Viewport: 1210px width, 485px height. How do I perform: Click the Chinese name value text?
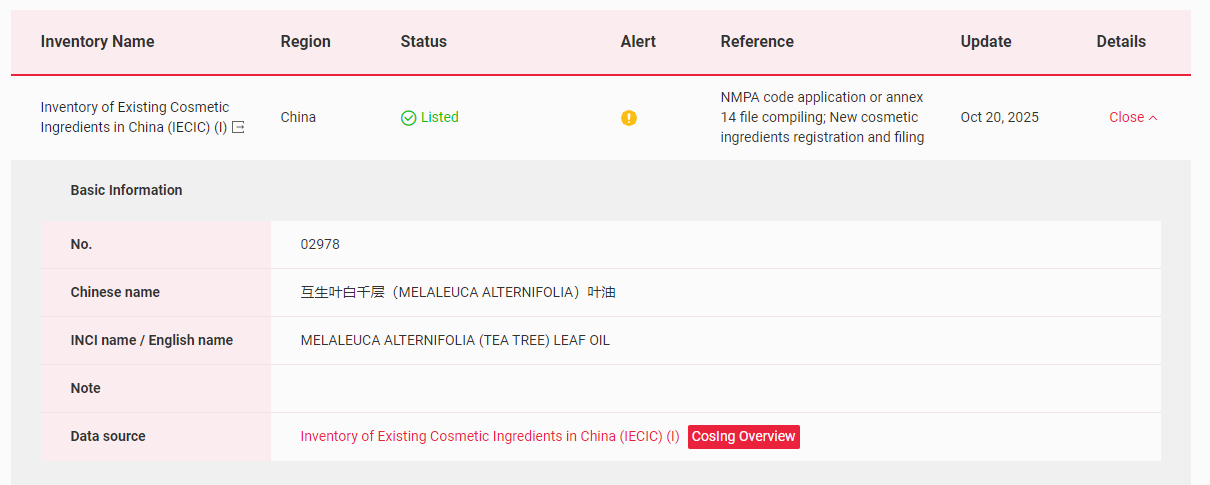click(458, 293)
